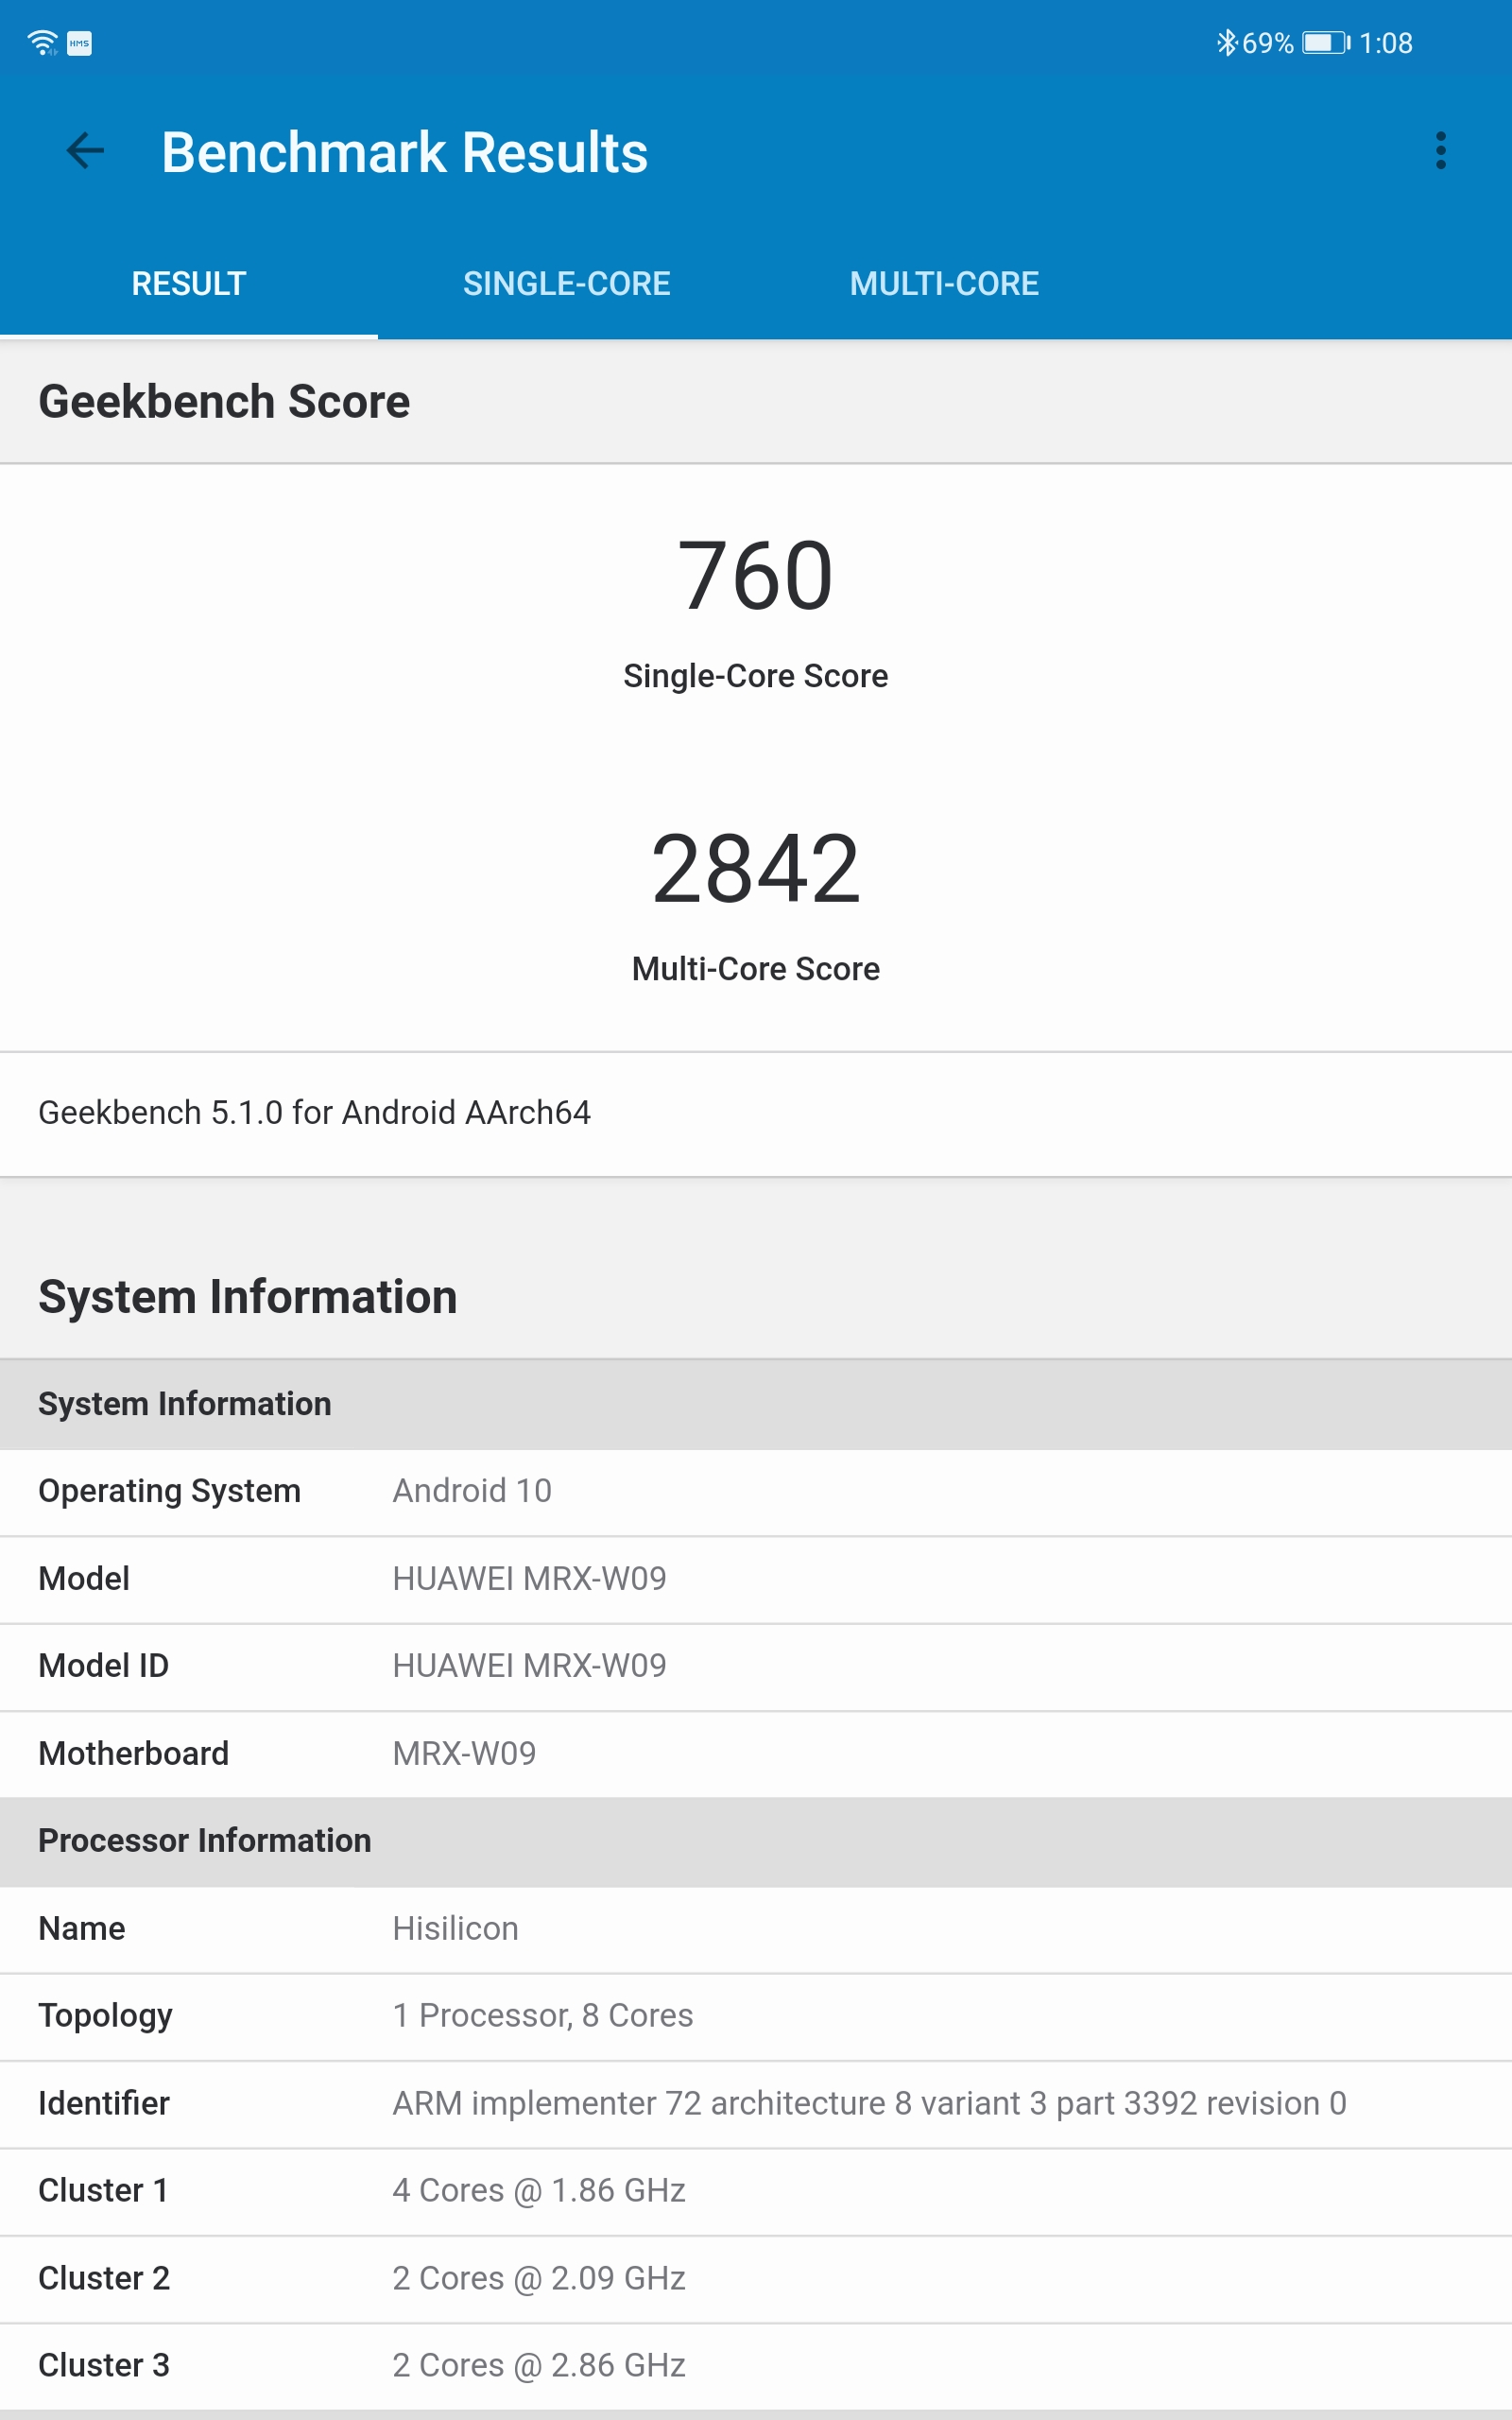The image size is (1512, 2420).
Task: Tap the Motherboard label
Action: (133, 1754)
